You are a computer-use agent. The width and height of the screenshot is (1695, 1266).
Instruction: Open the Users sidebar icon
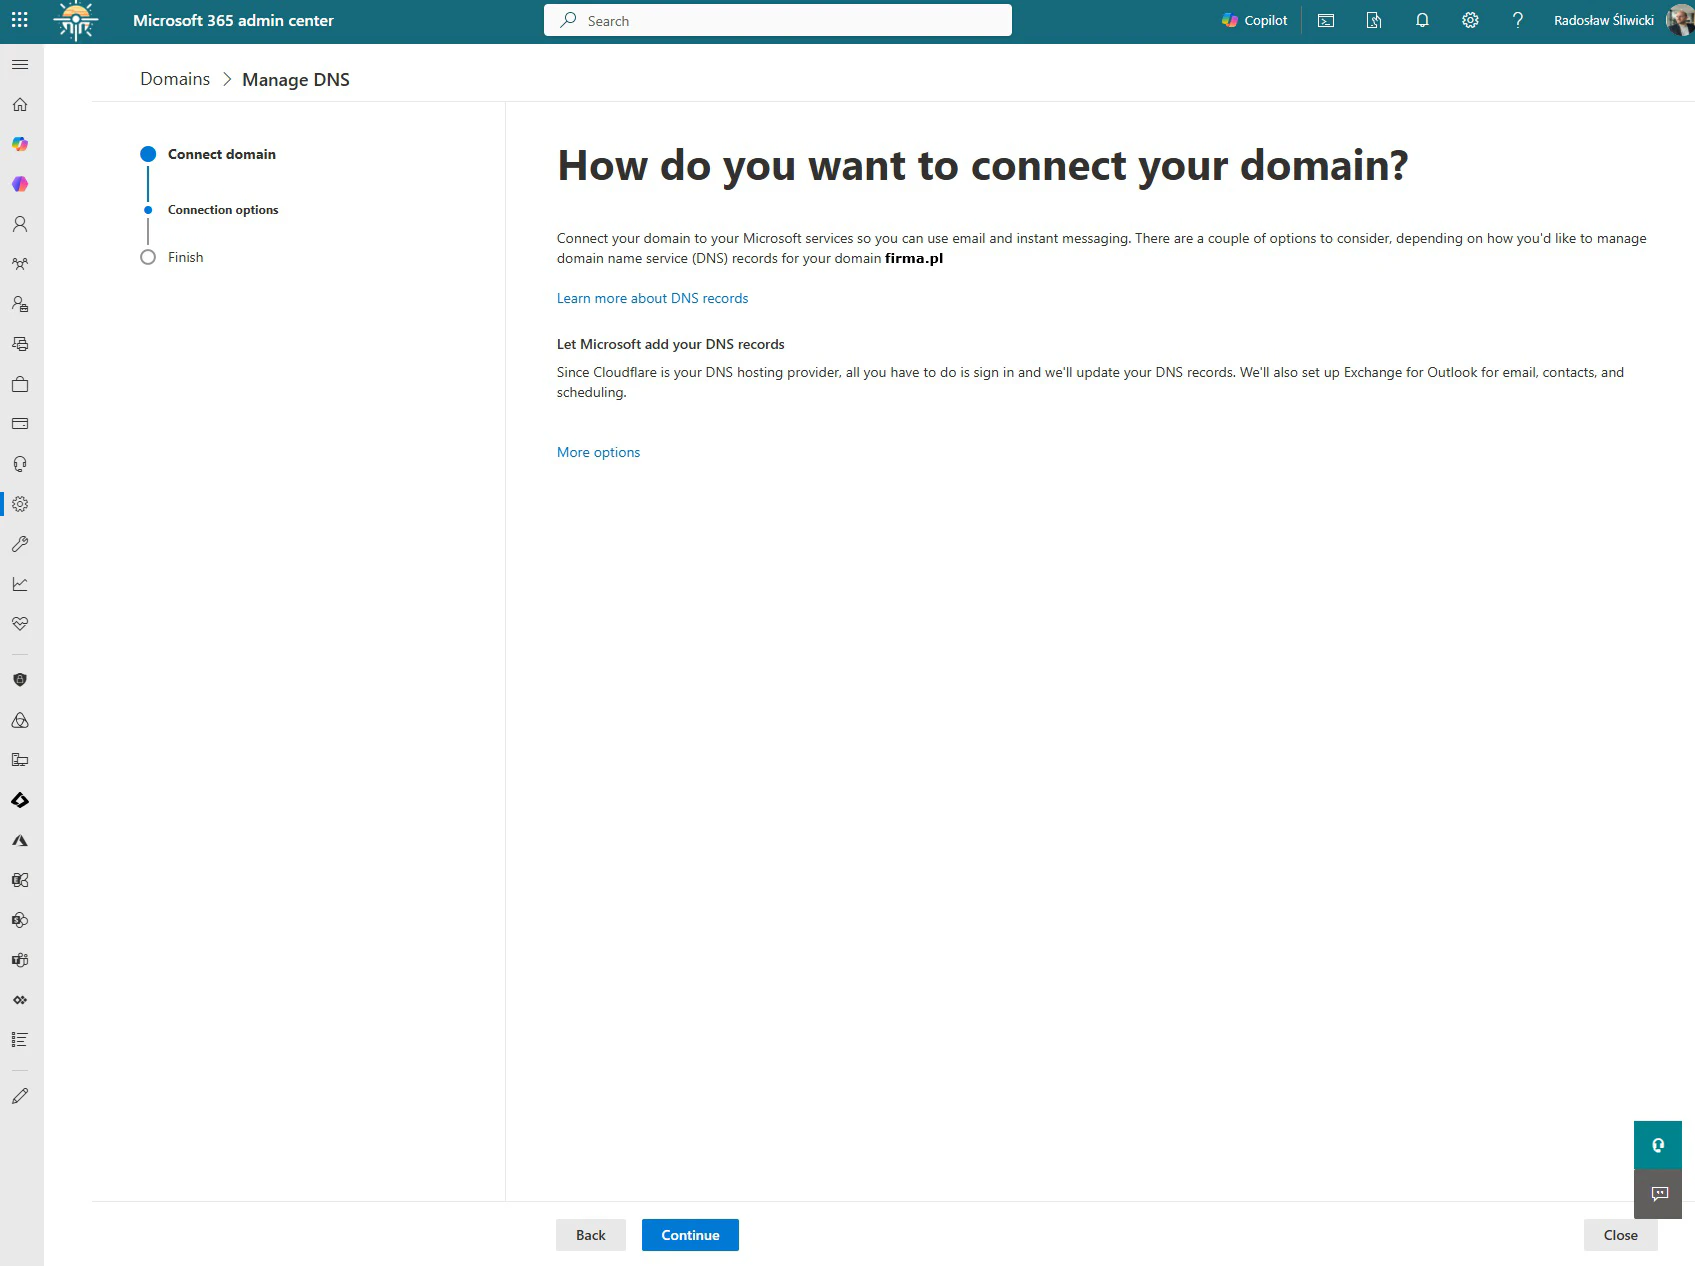(20, 224)
